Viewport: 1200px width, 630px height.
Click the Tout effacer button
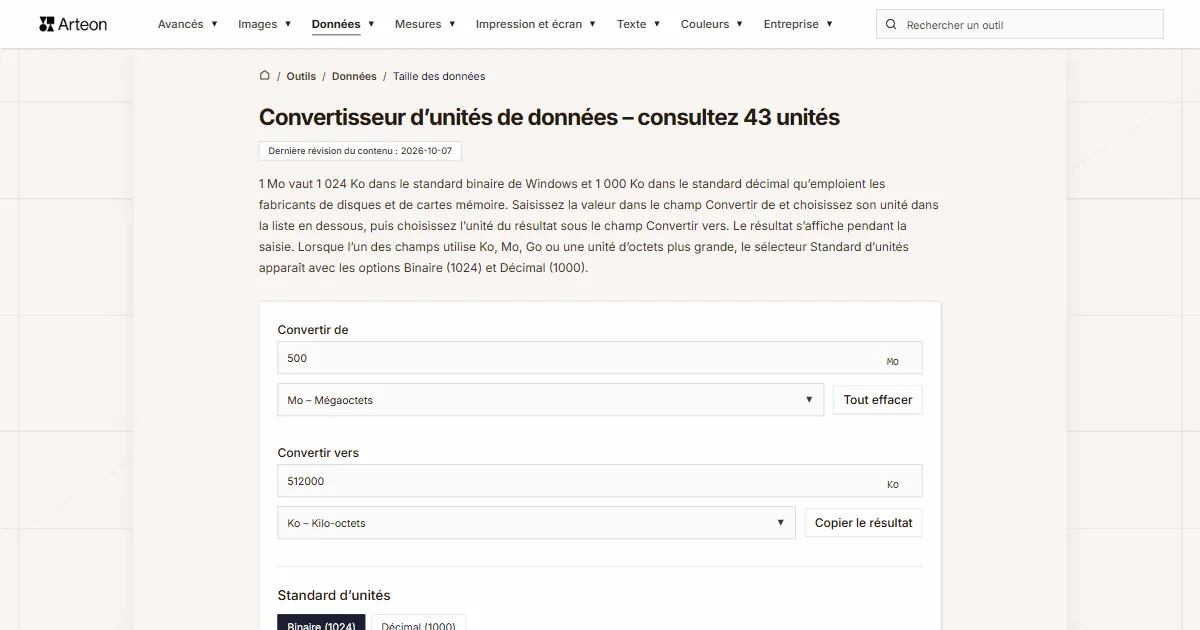[878, 400]
